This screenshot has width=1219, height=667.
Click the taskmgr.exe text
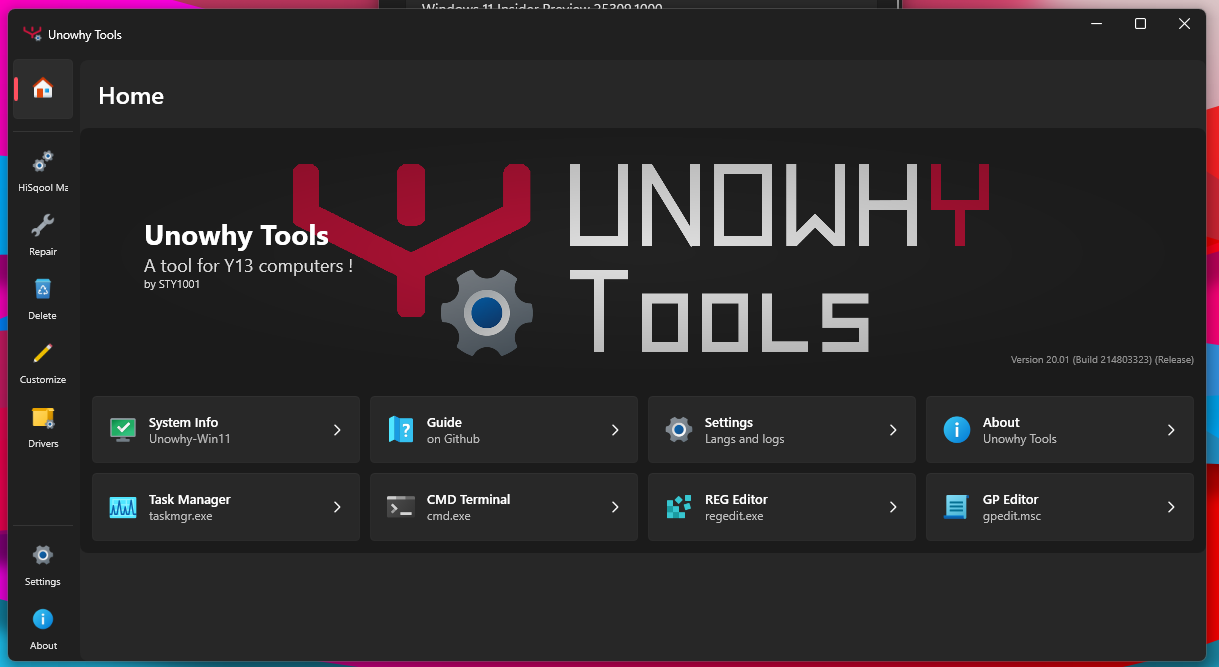point(180,516)
